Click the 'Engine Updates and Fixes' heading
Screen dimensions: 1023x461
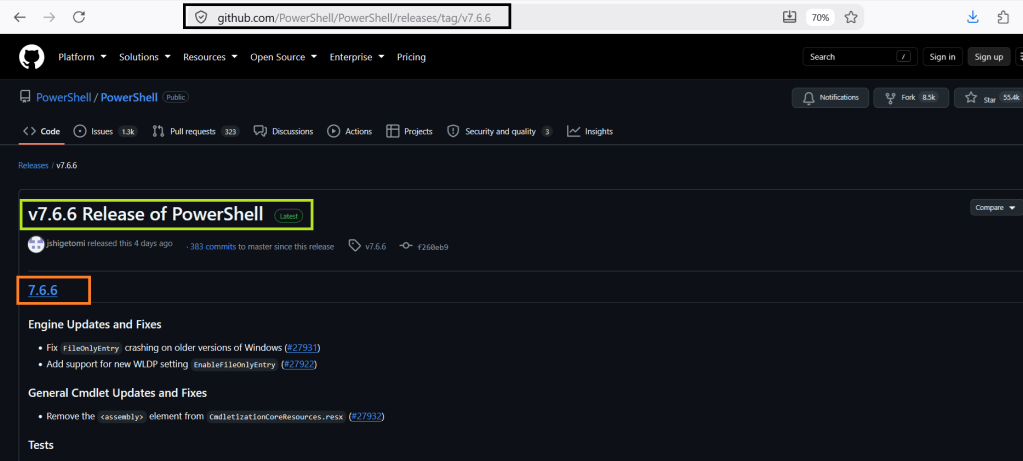point(95,324)
